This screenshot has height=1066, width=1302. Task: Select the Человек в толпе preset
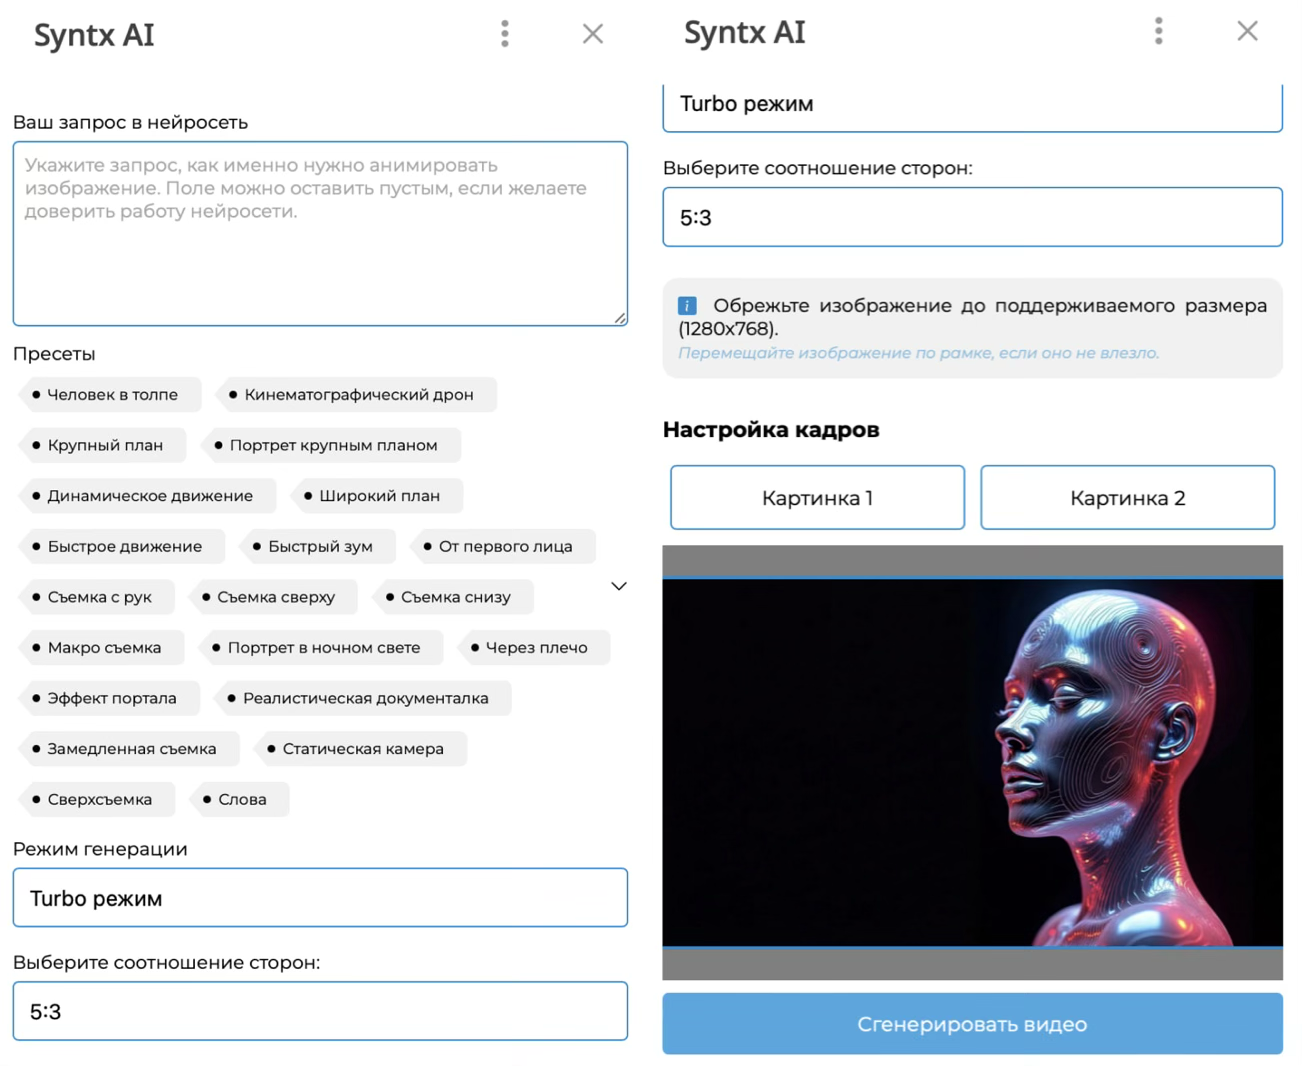click(110, 395)
